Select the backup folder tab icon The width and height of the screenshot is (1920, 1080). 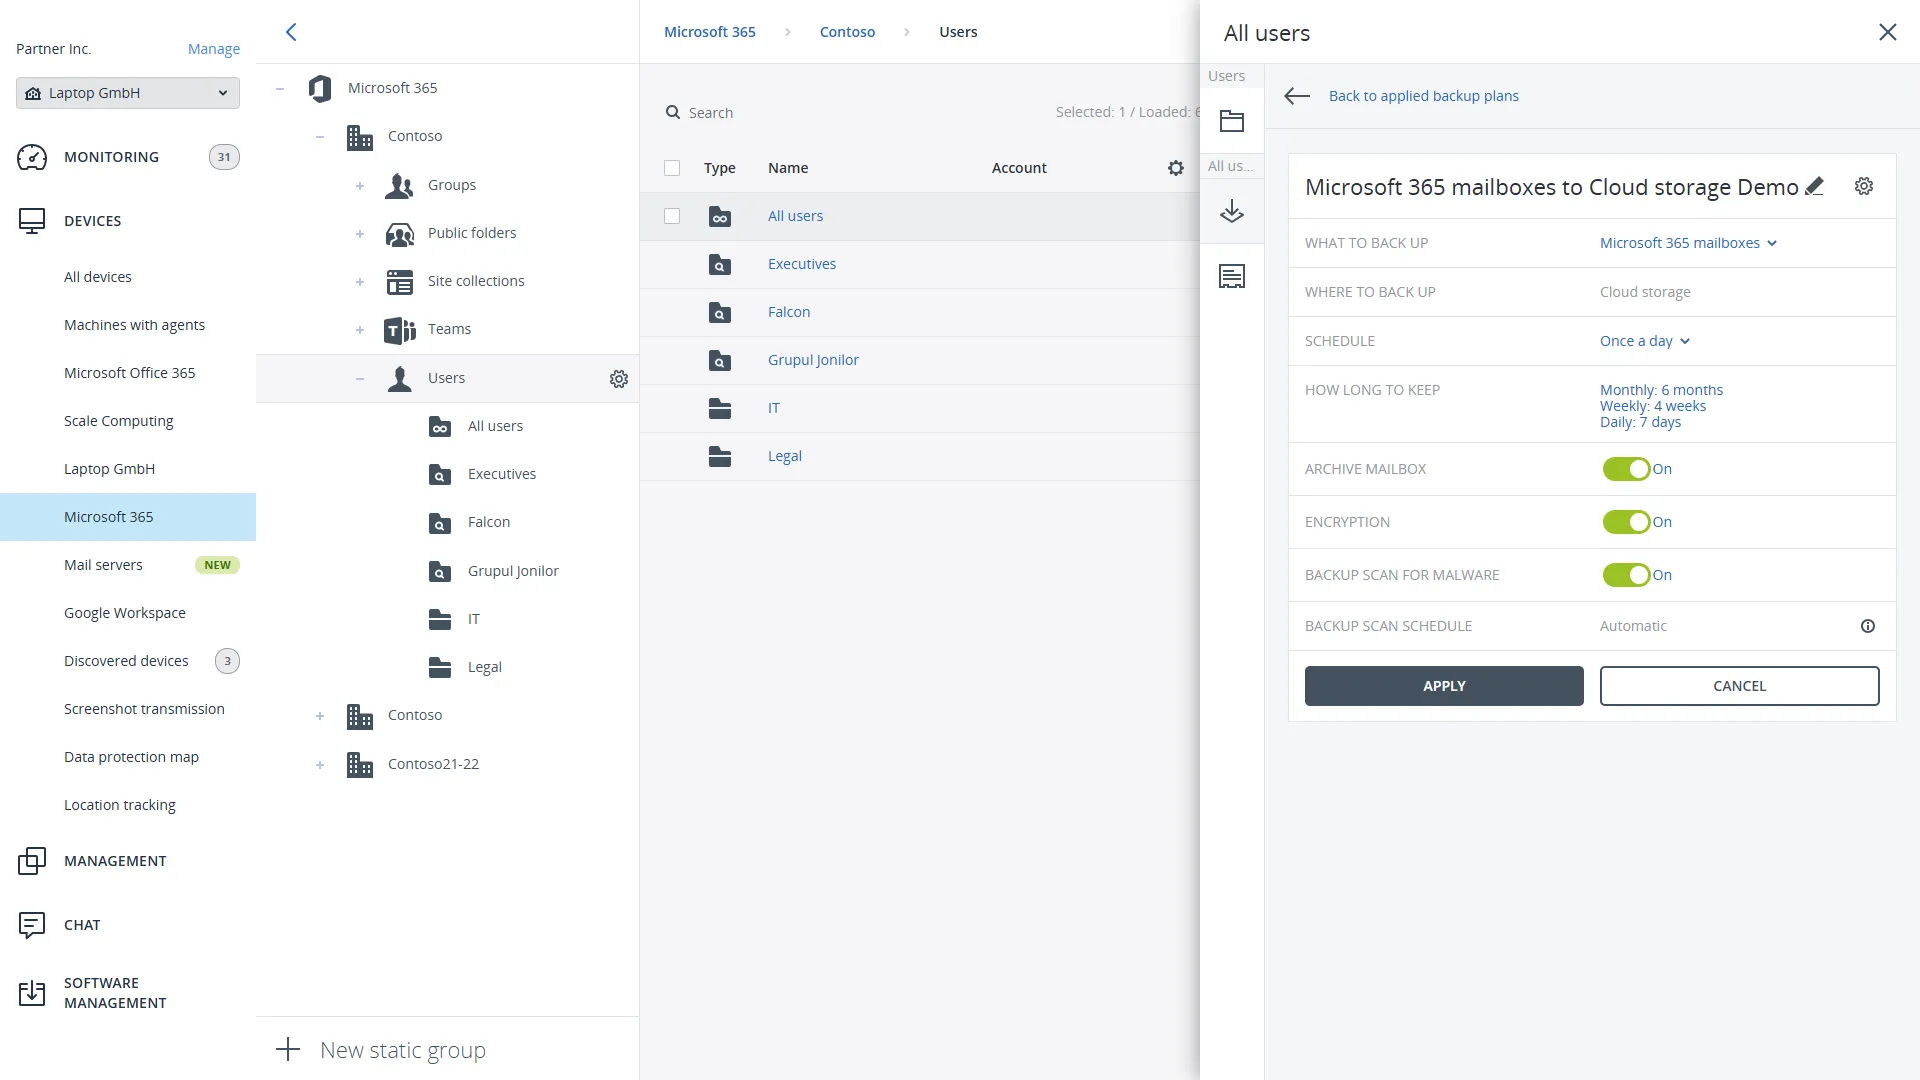(x=1232, y=121)
